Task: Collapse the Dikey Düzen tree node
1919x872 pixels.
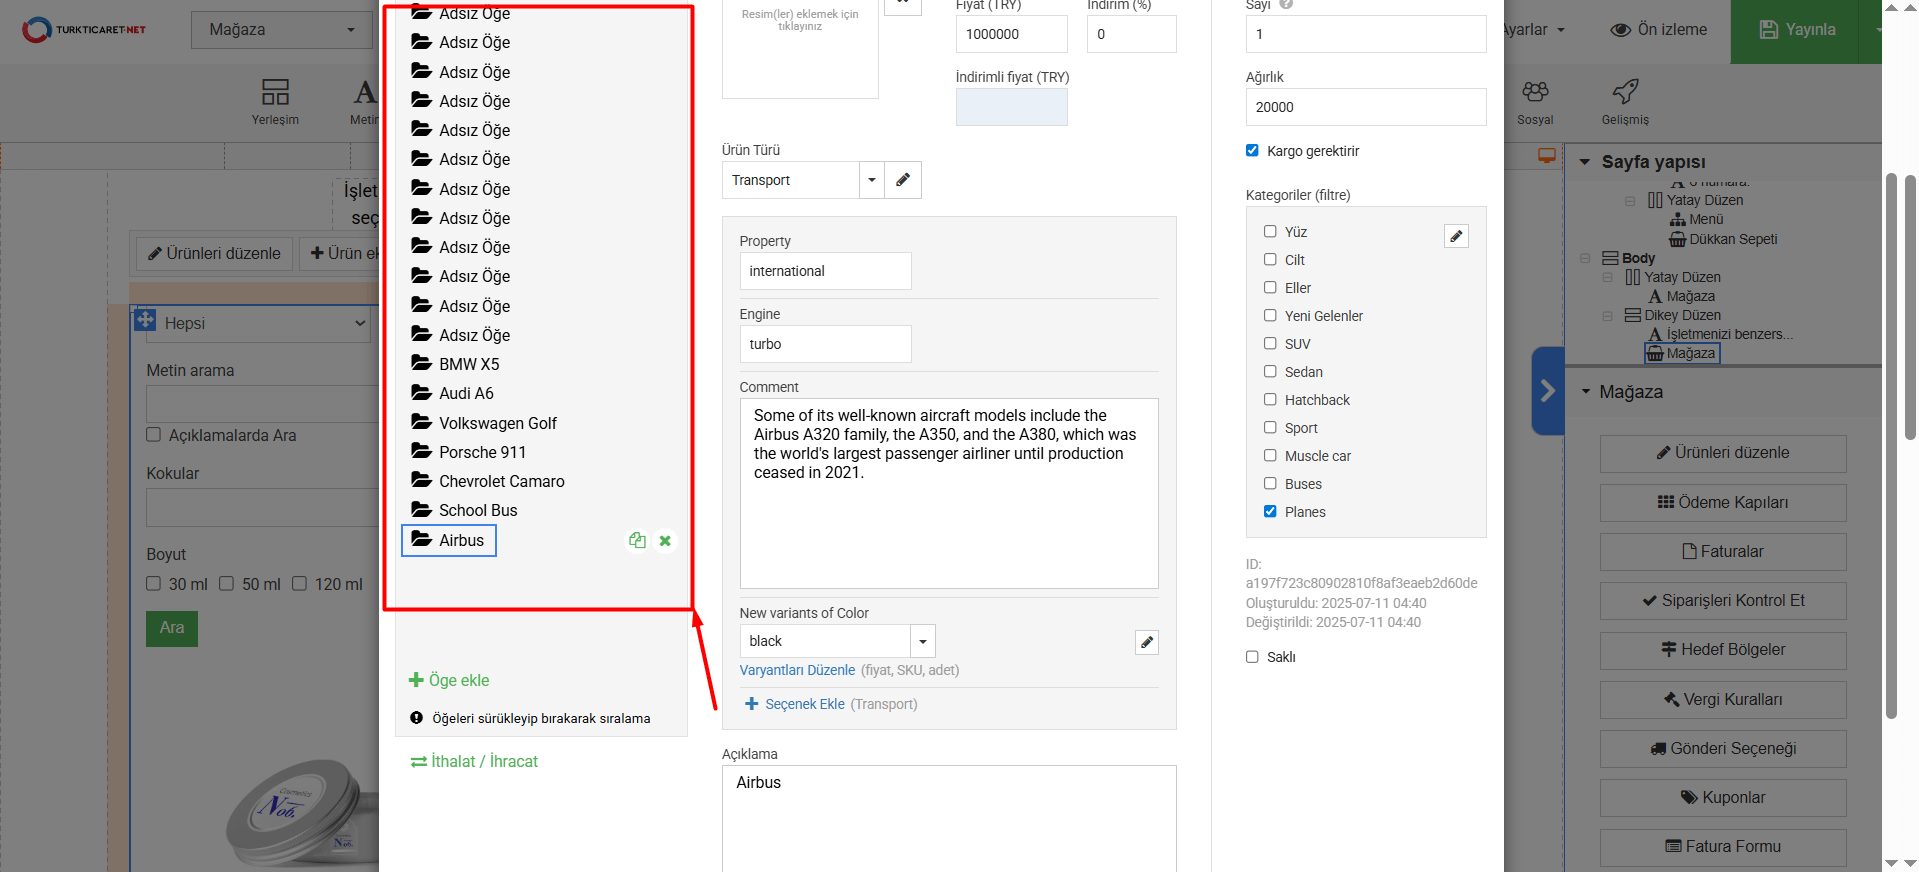Action: pyautogui.click(x=1607, y=315)
